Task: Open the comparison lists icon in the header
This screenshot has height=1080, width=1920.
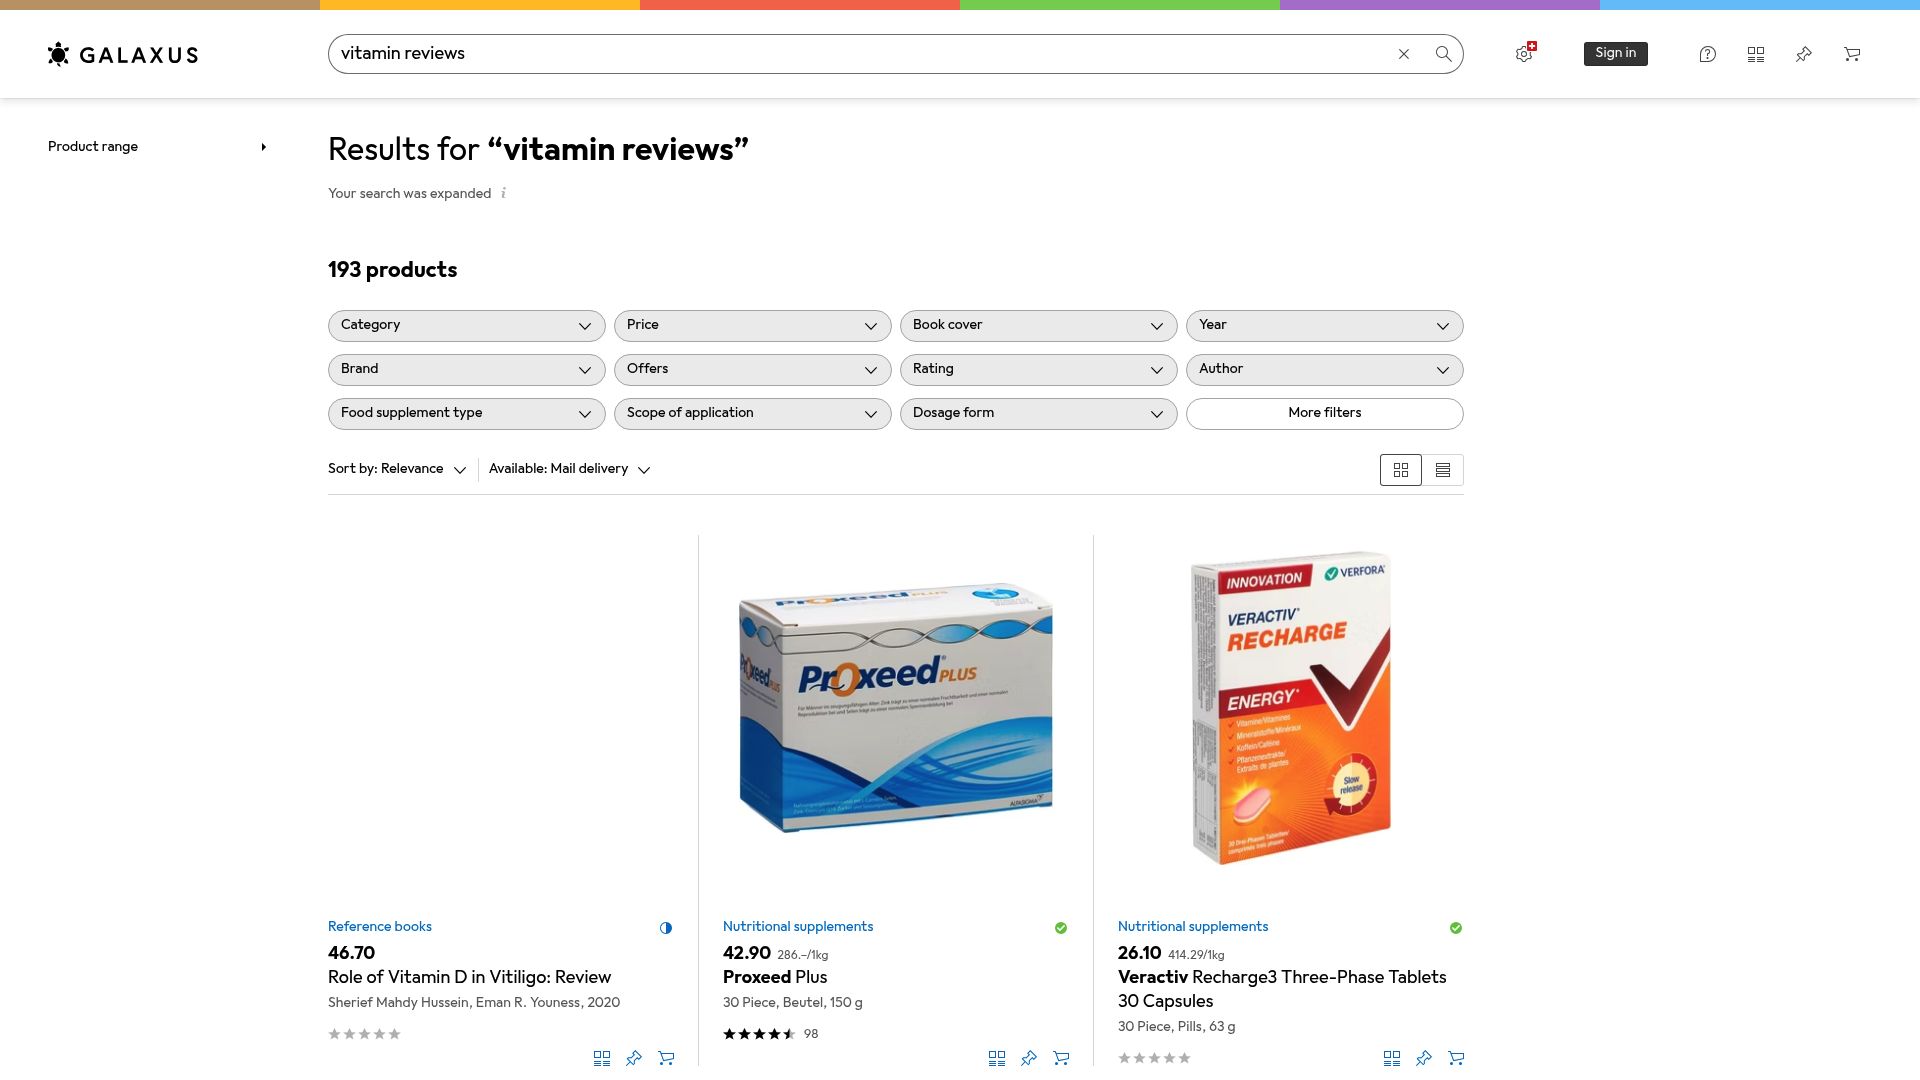Action: (x=1756, y=54)
